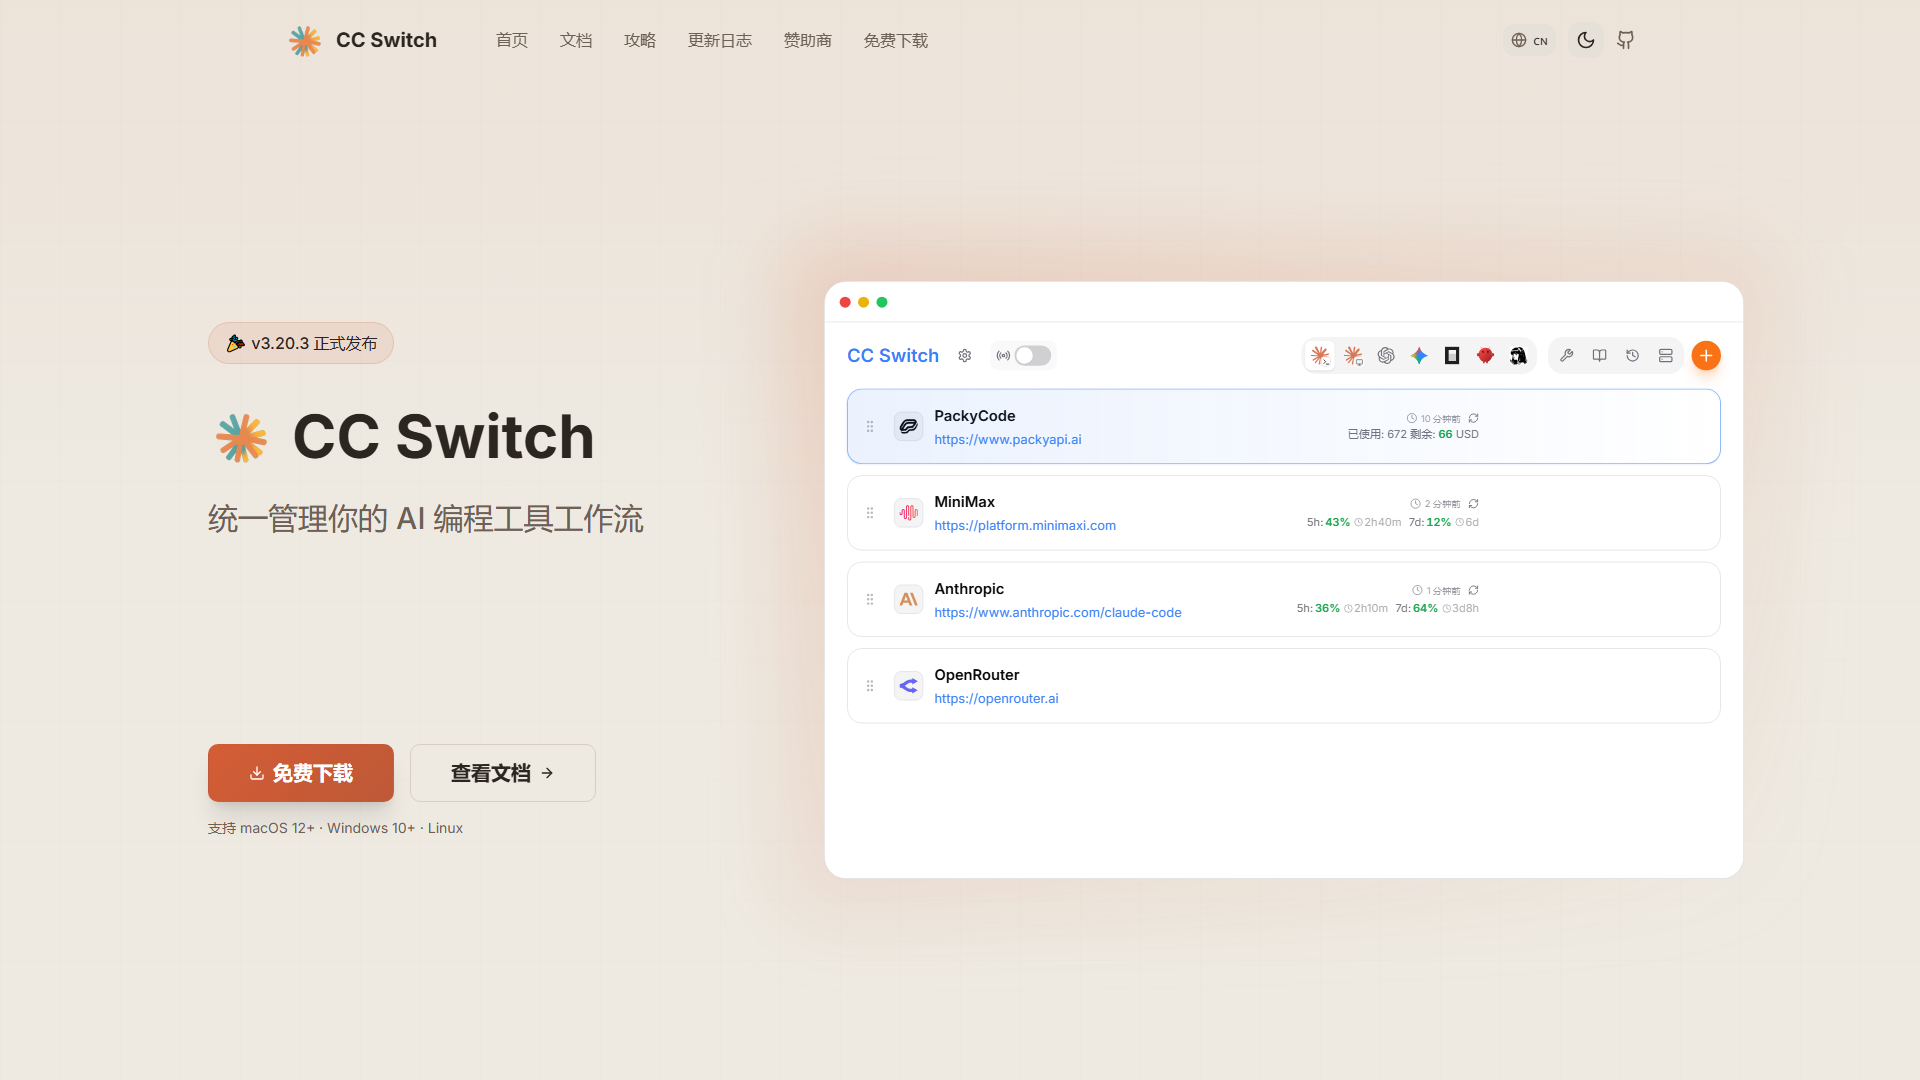Click the PackyCode provider logo
The image size is (1920, 1080).
[x=908, y=427]
